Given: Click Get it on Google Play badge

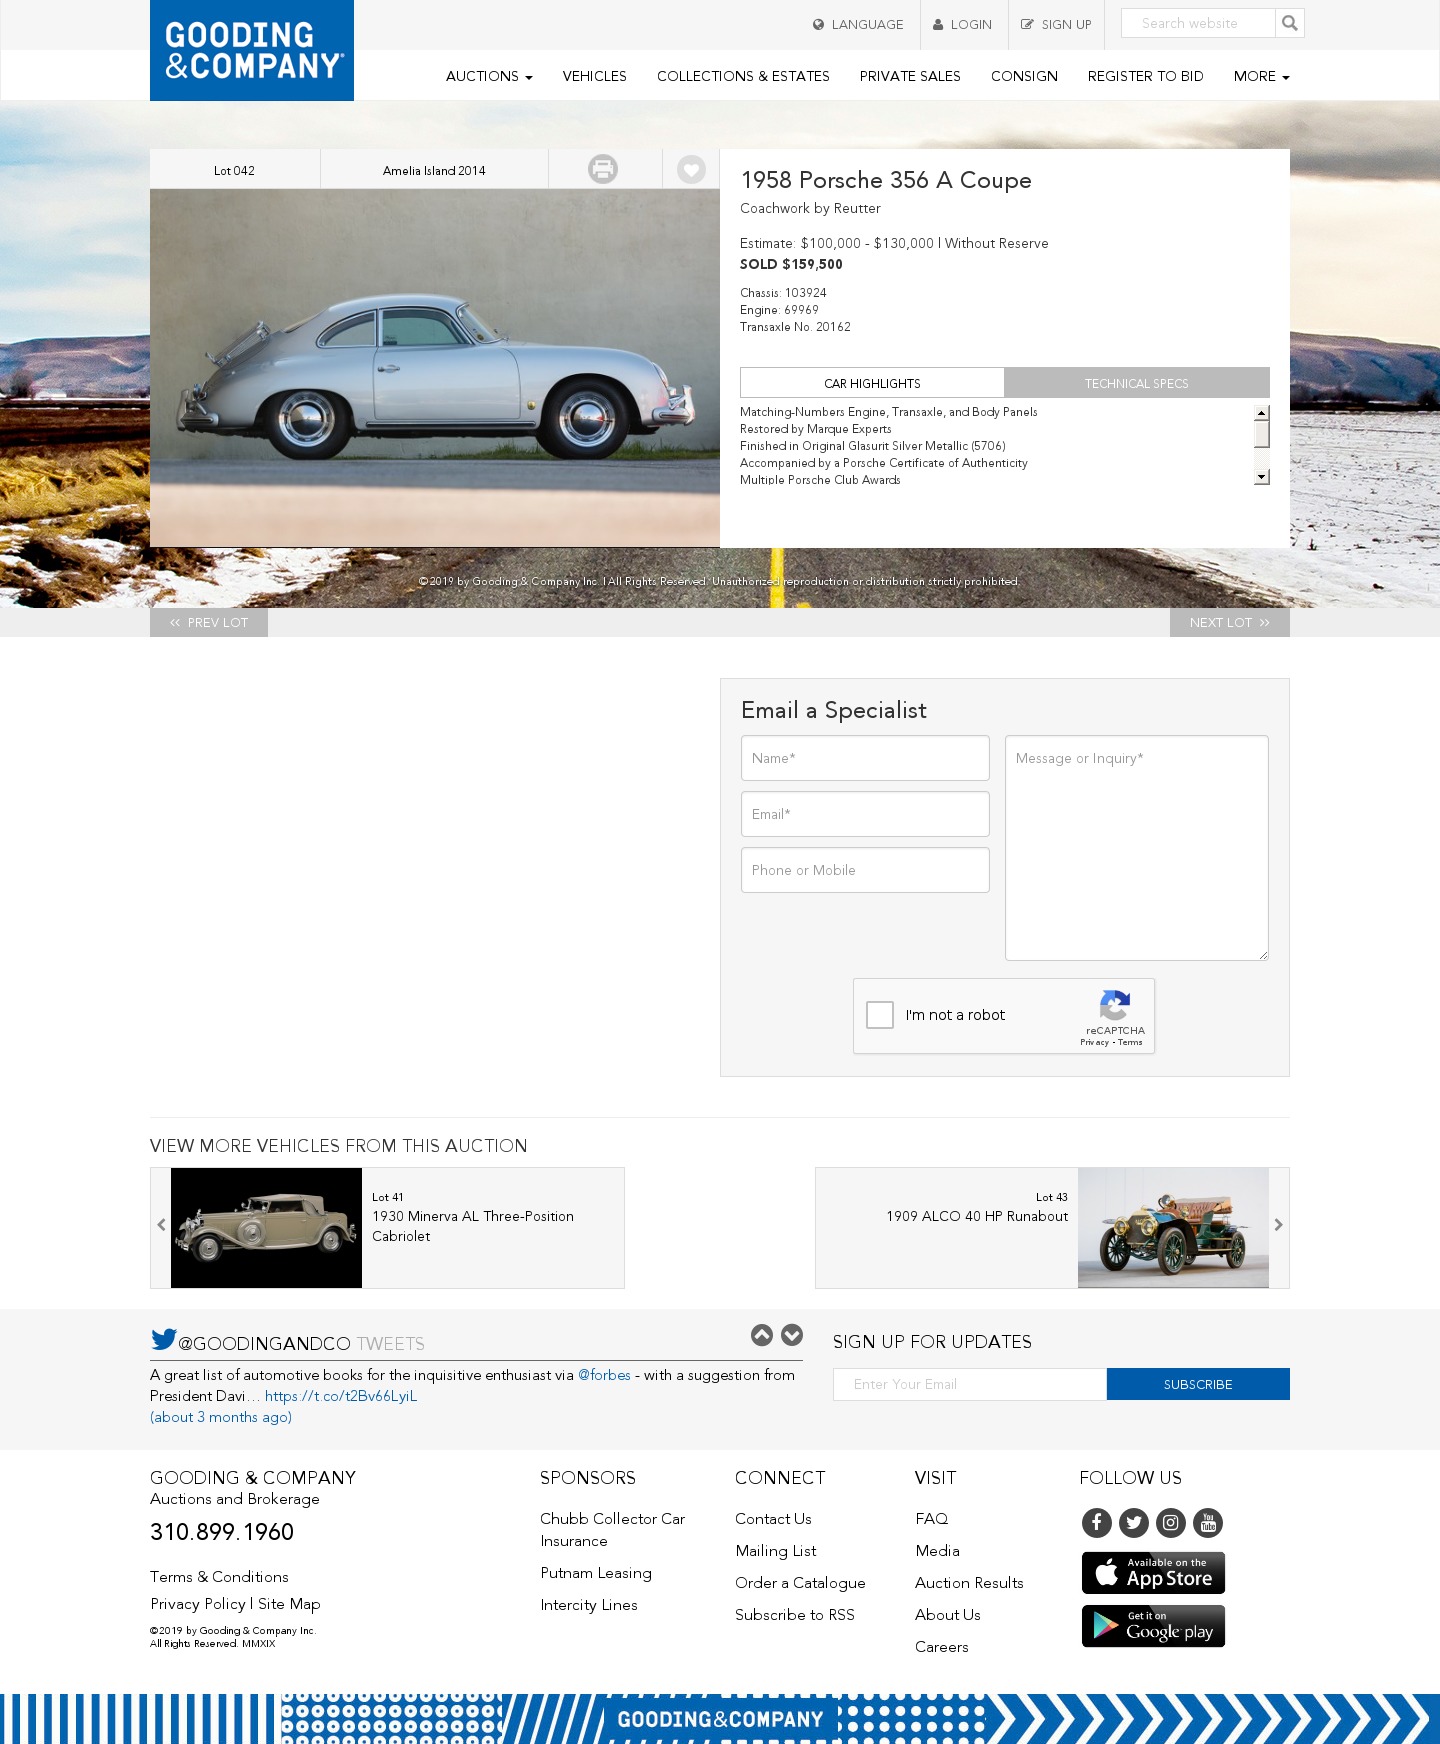Looking at the screenshot, I should (1153, 1626).
